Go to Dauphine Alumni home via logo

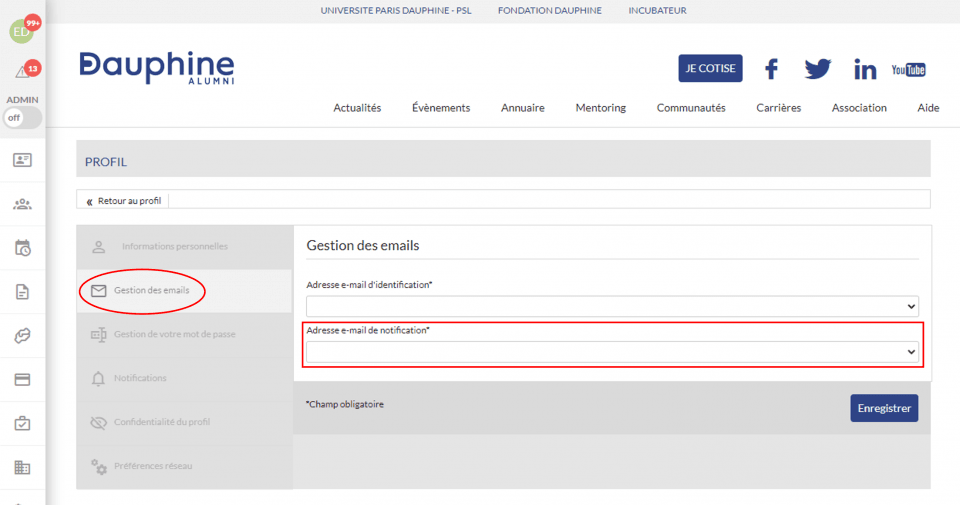pyautogui.click(x=157, y=67)
